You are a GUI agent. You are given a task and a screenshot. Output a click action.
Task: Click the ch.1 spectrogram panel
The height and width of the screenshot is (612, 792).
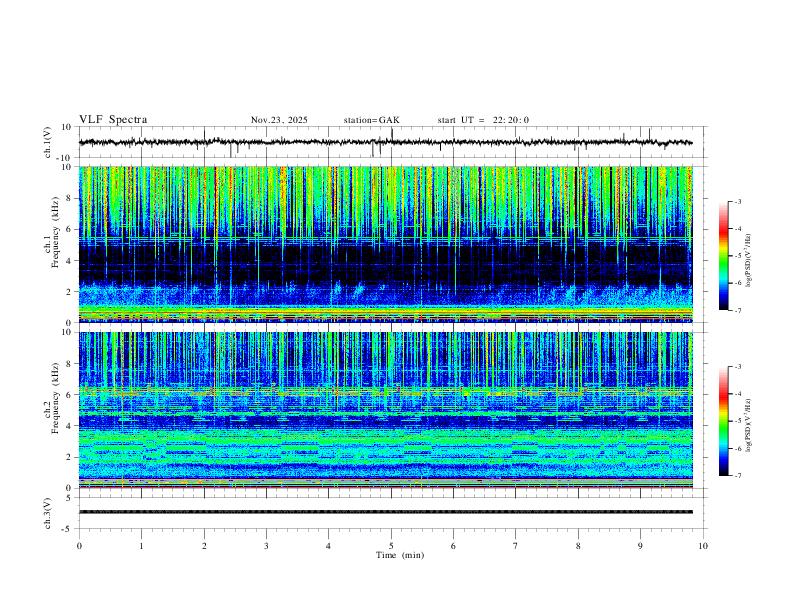tap(385, 244)
